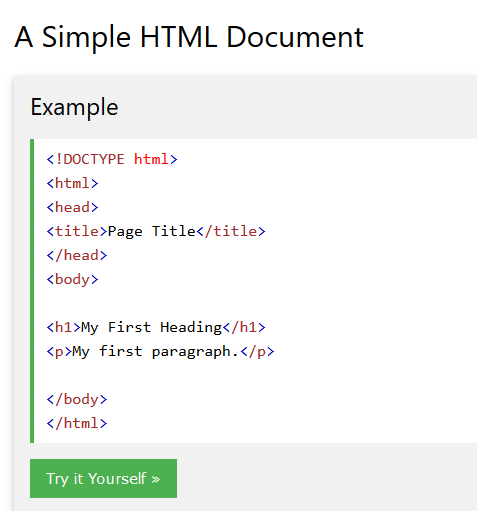
Task: Click the opening <body> tag line
Action: [72, 279]
